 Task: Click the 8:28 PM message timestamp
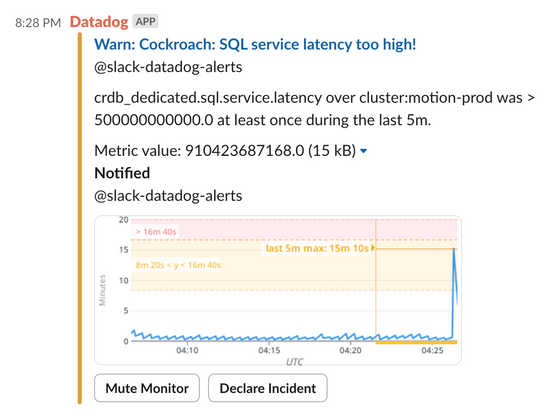coord(38,23)
